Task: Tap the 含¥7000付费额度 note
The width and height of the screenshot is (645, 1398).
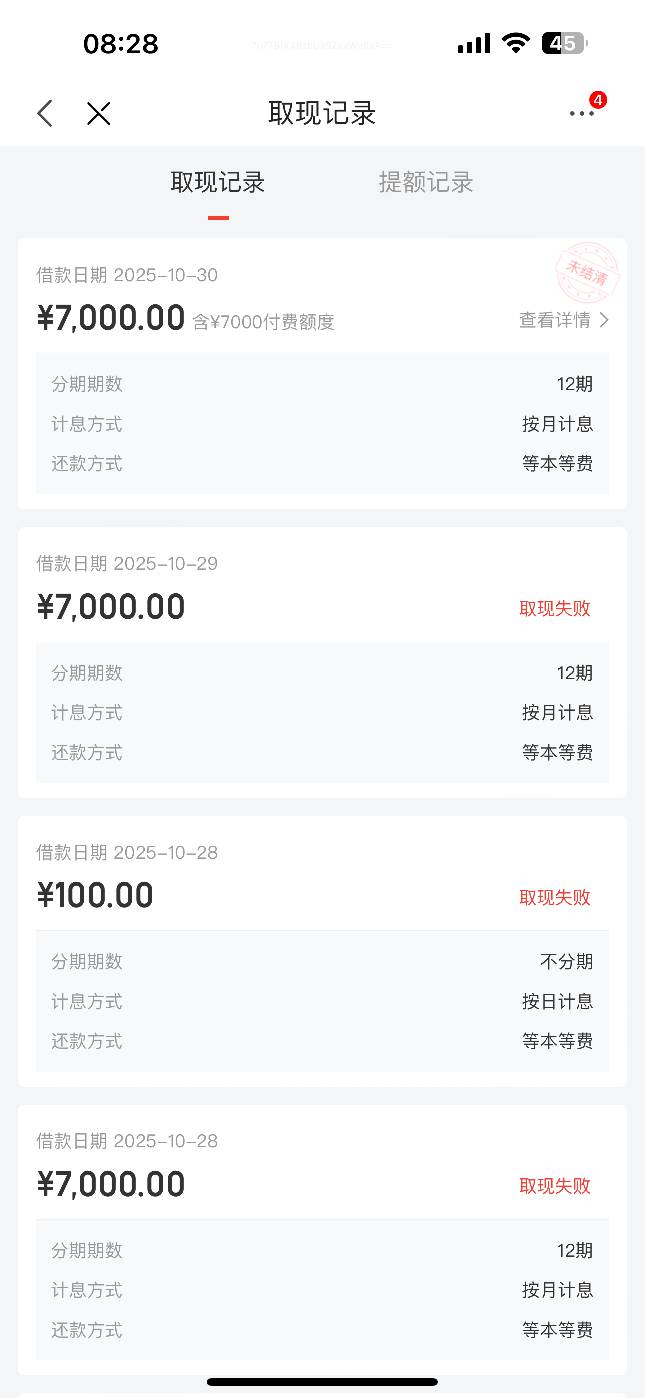Action: point(263,322)
